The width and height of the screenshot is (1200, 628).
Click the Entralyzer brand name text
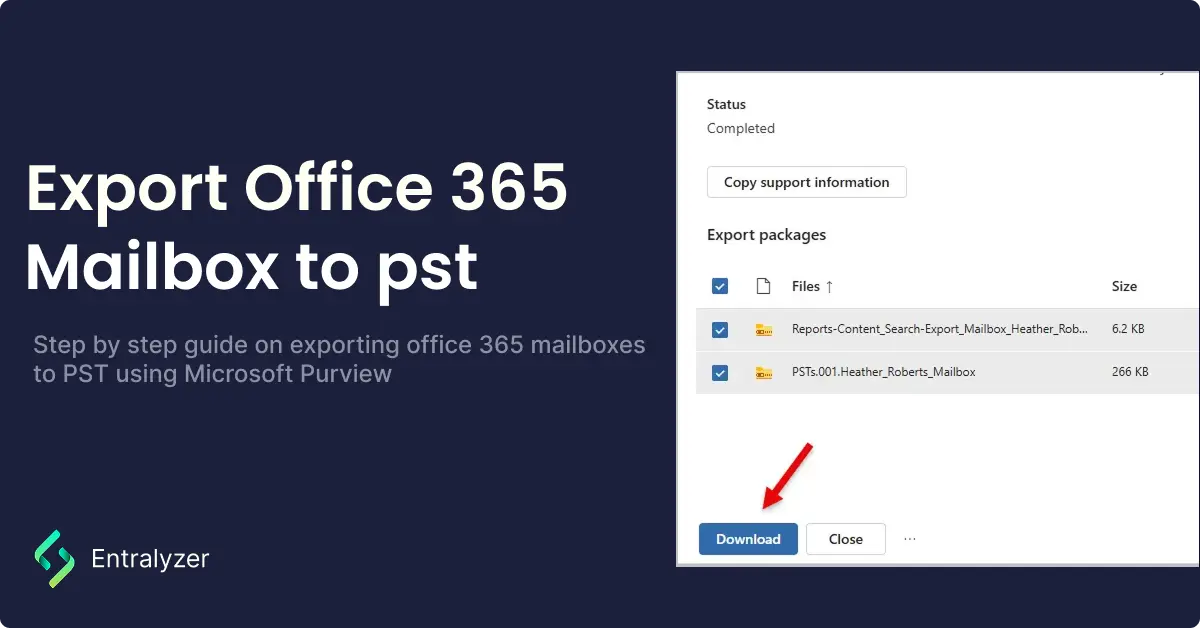(150, 558)
